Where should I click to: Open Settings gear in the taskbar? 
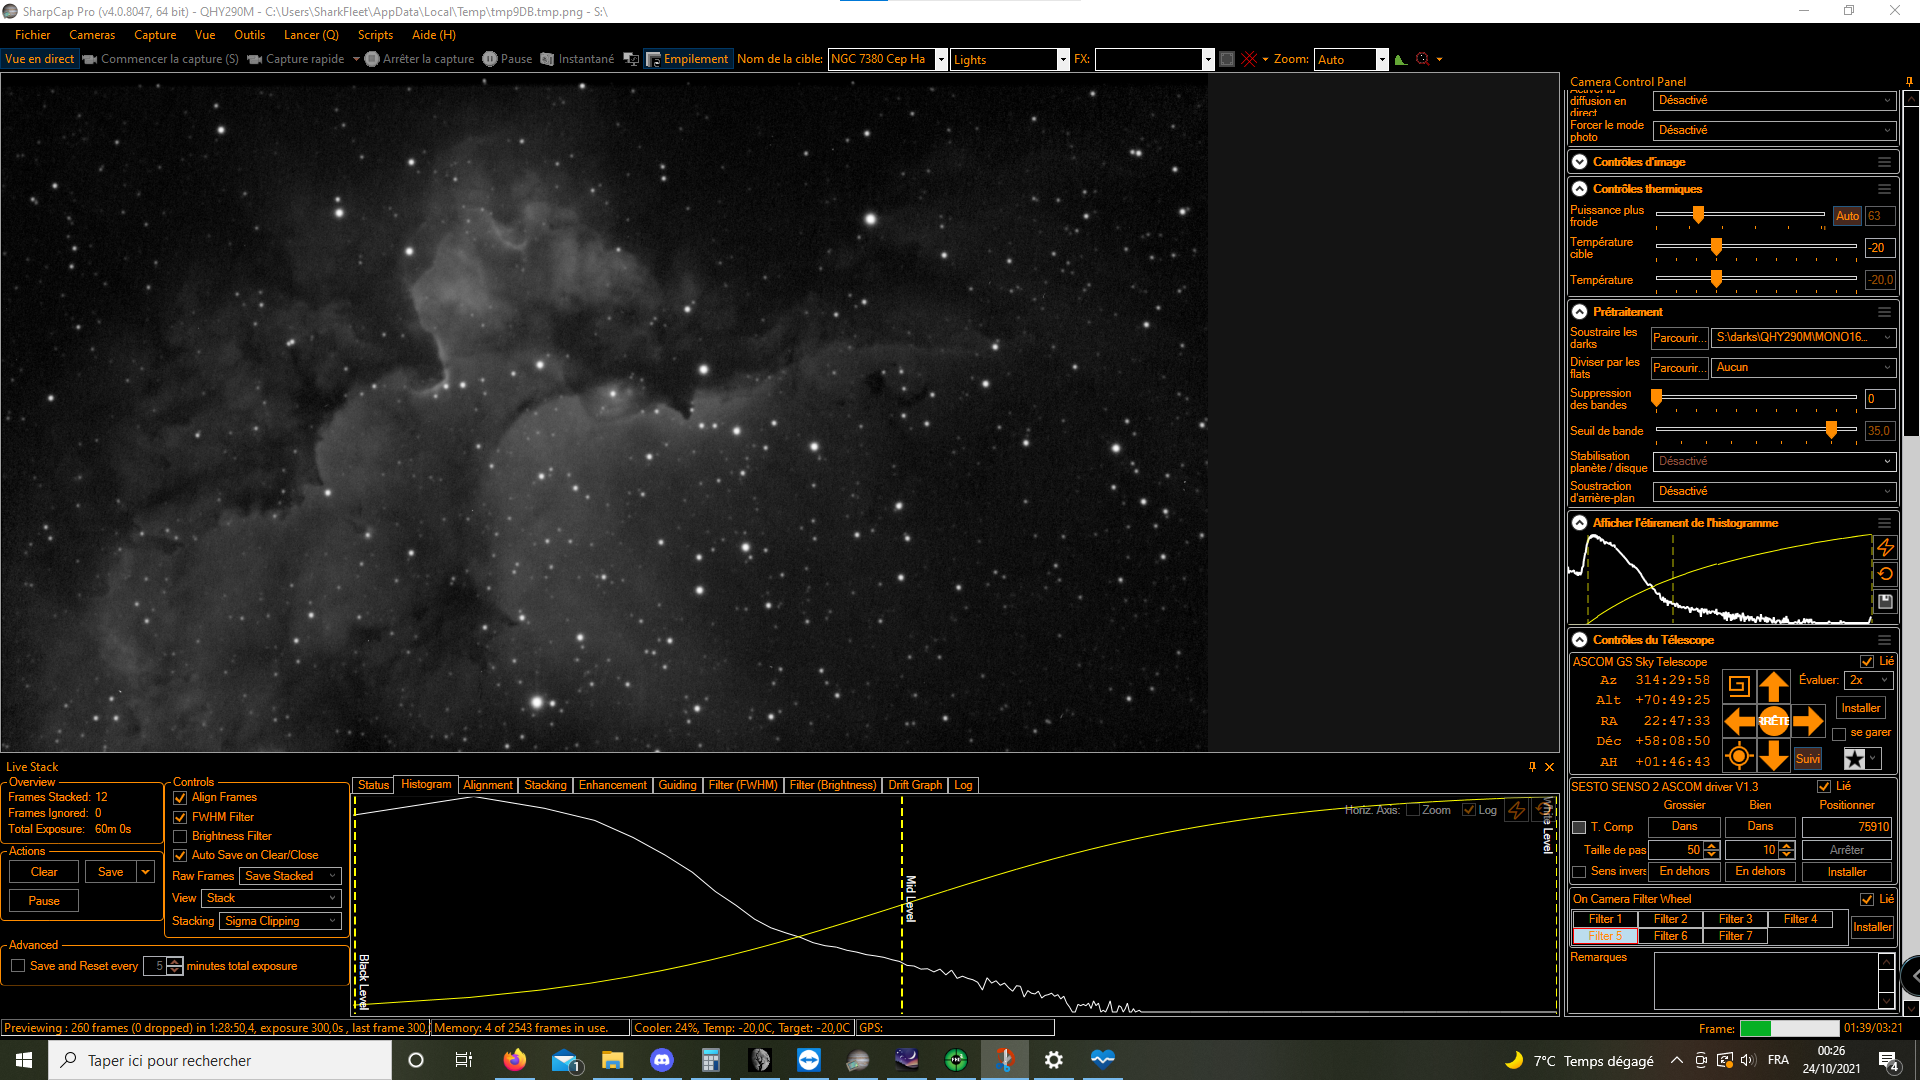[1054, 1060]
